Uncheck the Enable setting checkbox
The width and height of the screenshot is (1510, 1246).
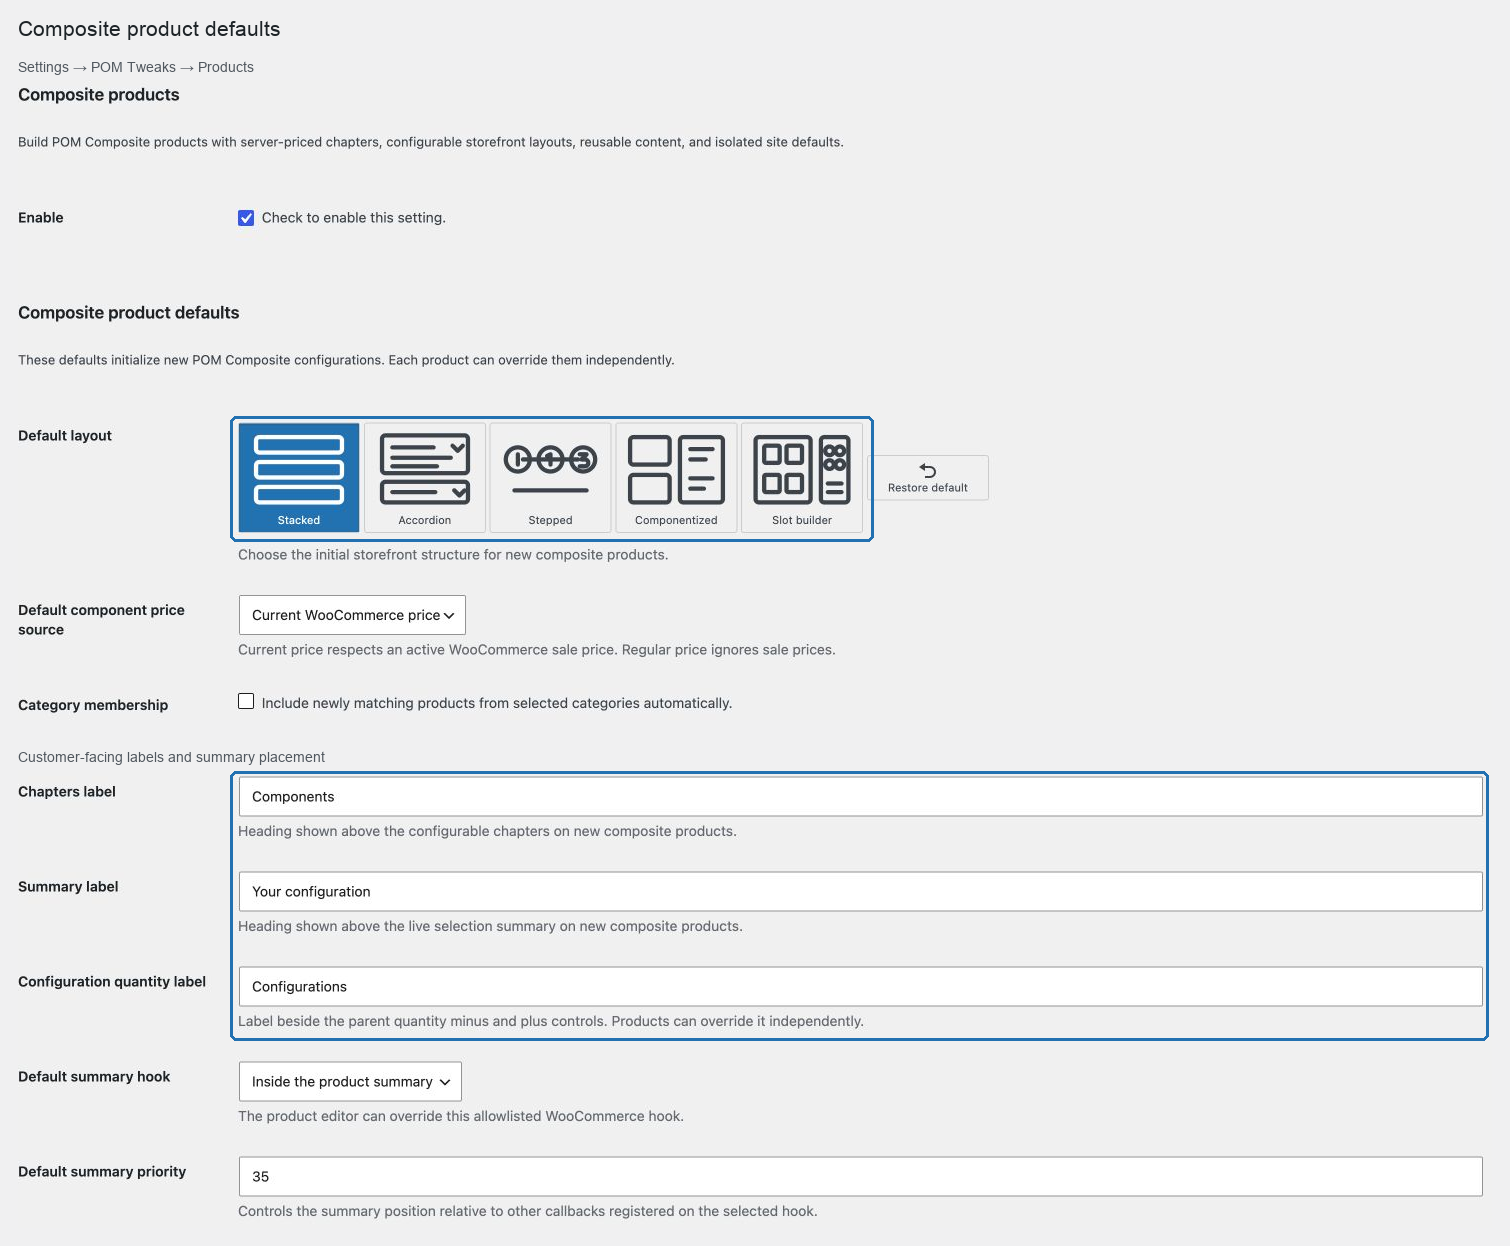tap(246, 218)
